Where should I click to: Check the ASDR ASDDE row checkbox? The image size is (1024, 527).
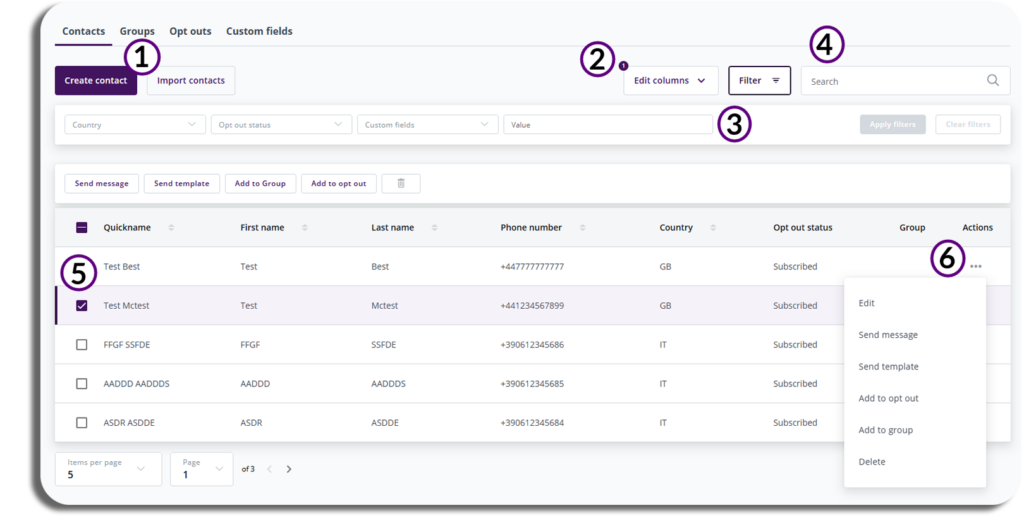click(x=82, y=423)
